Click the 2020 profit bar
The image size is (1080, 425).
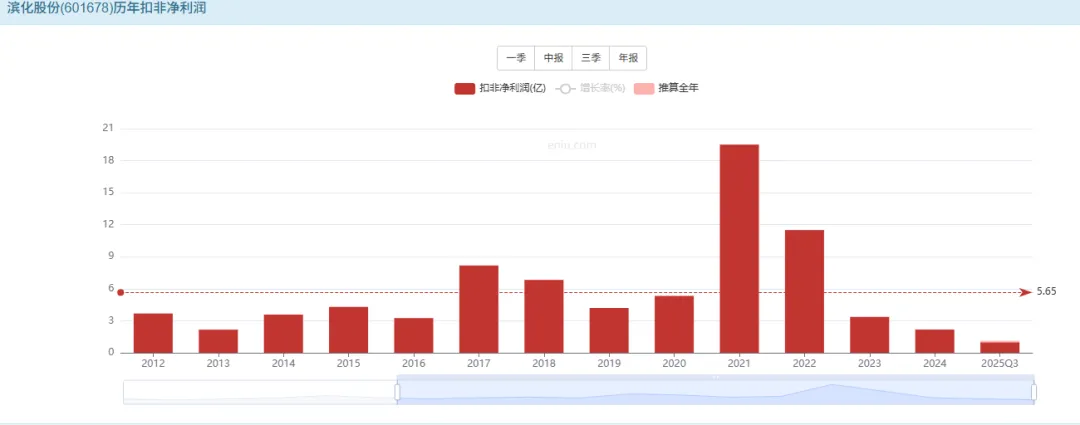674,324
